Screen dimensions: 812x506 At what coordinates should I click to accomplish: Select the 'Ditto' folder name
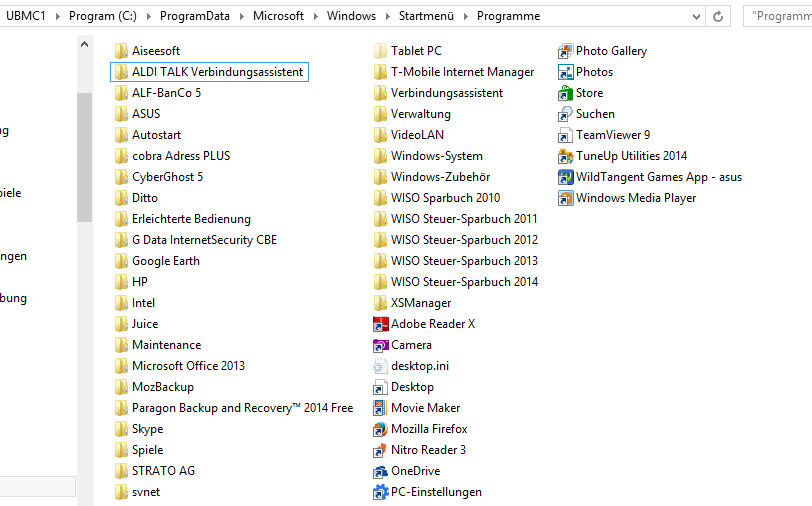(x=144, y=198)
